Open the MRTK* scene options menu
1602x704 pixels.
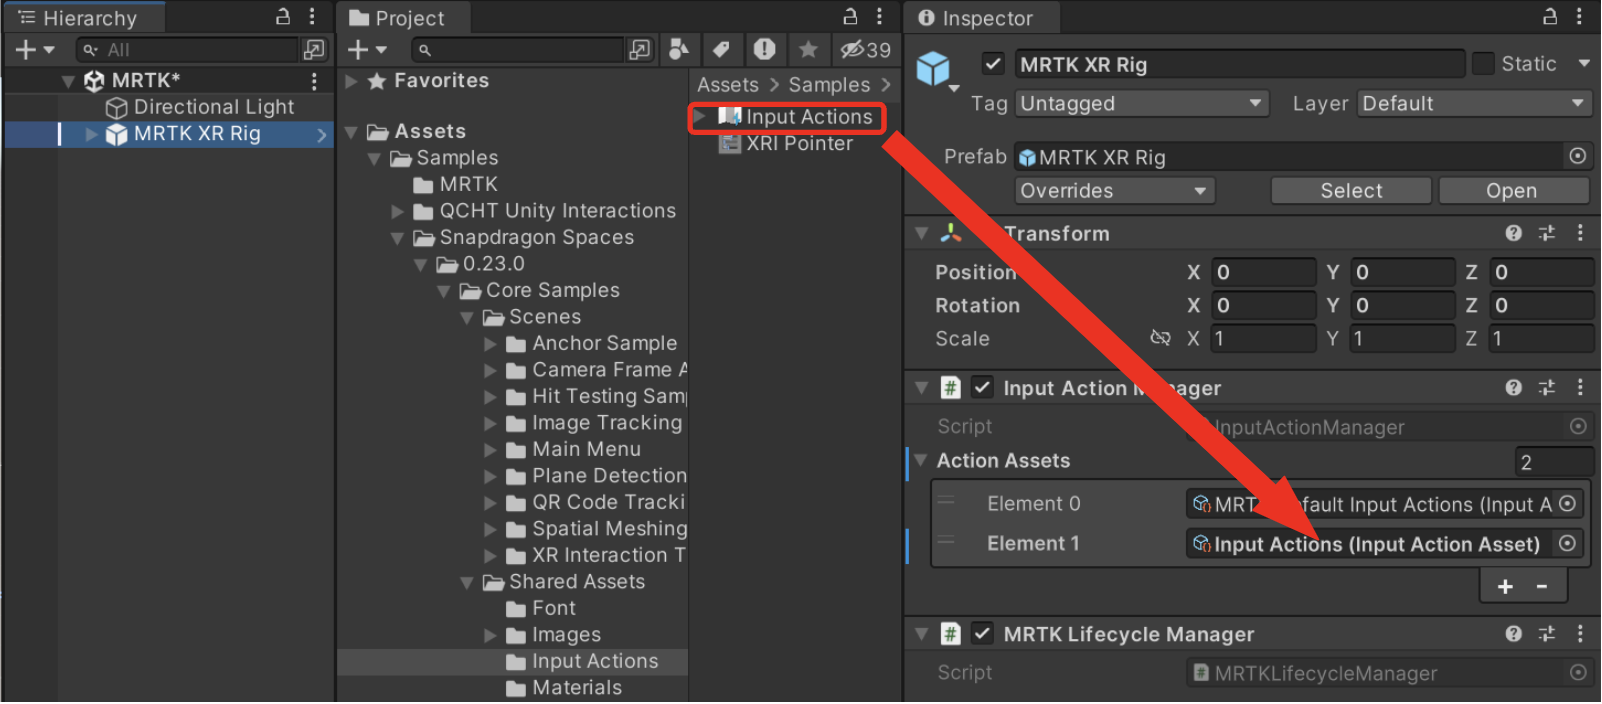314,81
